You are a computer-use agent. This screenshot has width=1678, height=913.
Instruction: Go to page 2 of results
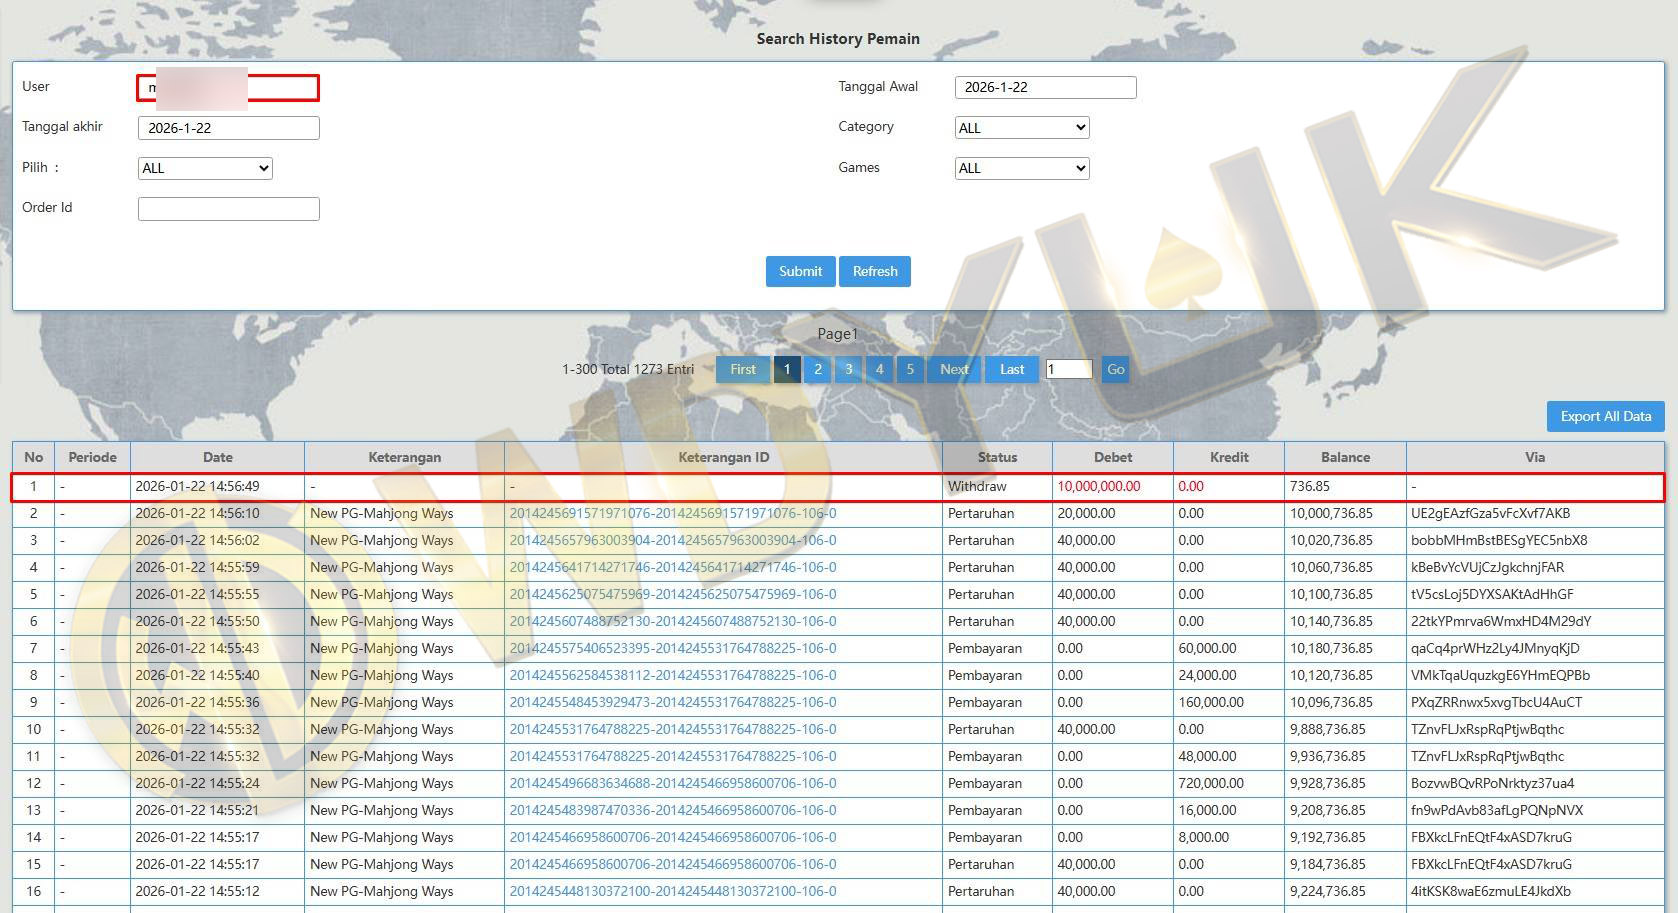(818, 369)
